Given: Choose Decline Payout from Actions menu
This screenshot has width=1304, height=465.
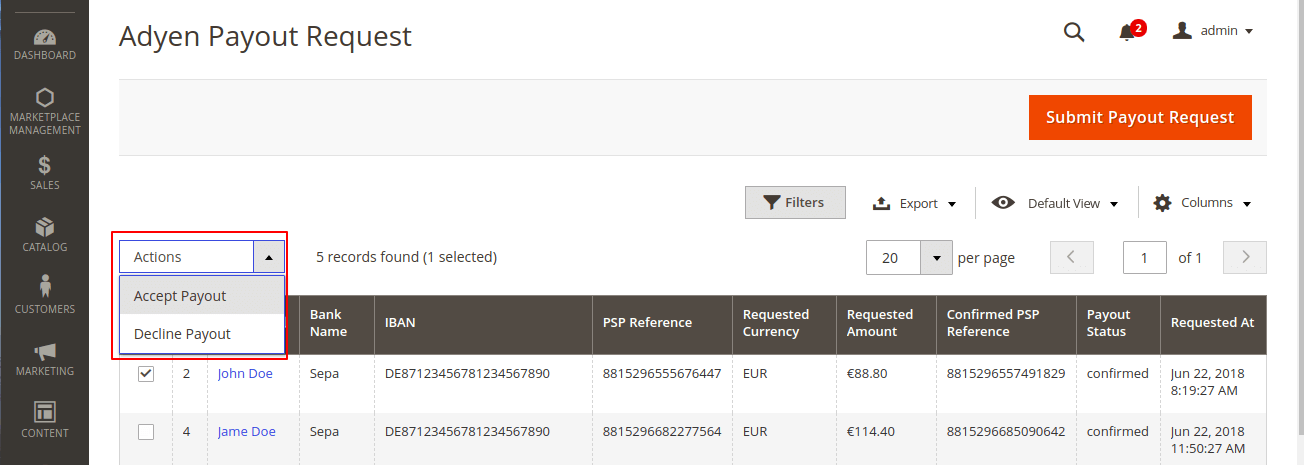Looking at the screenshot, I should (x=182, y=334).
